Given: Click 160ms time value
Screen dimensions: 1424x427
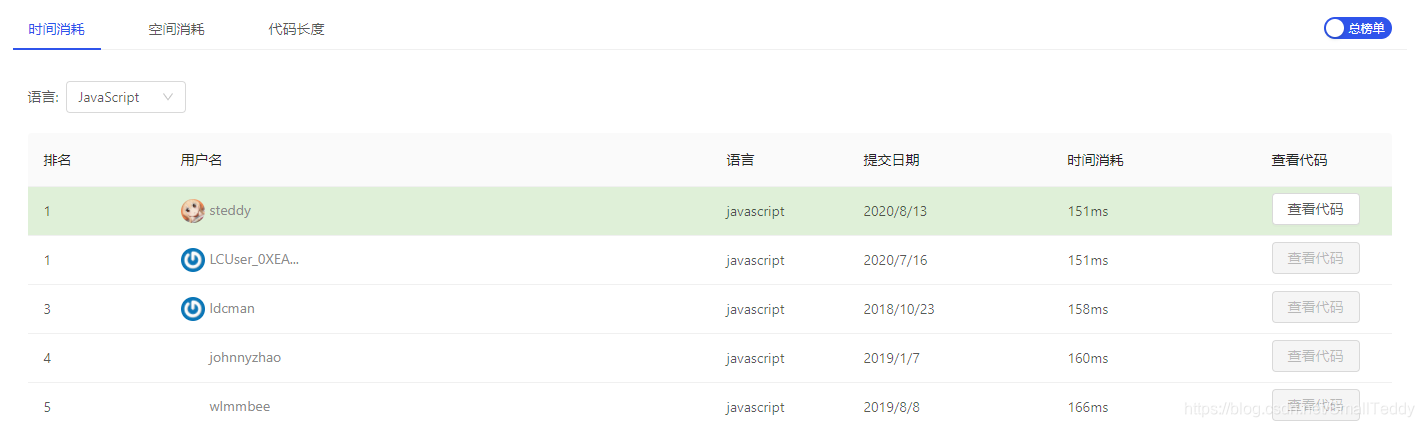Looking at the screenshot, I should click(1088, 359).
